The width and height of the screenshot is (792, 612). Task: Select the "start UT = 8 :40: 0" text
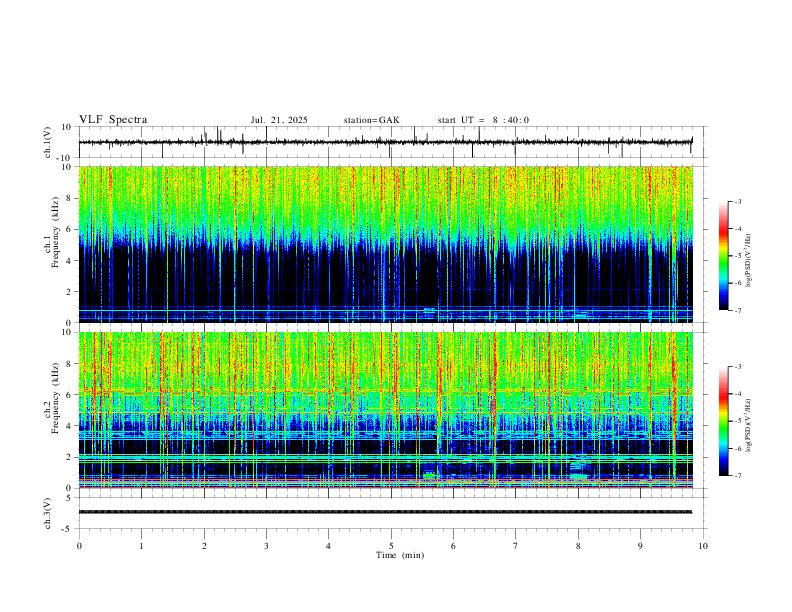(483, 120)
